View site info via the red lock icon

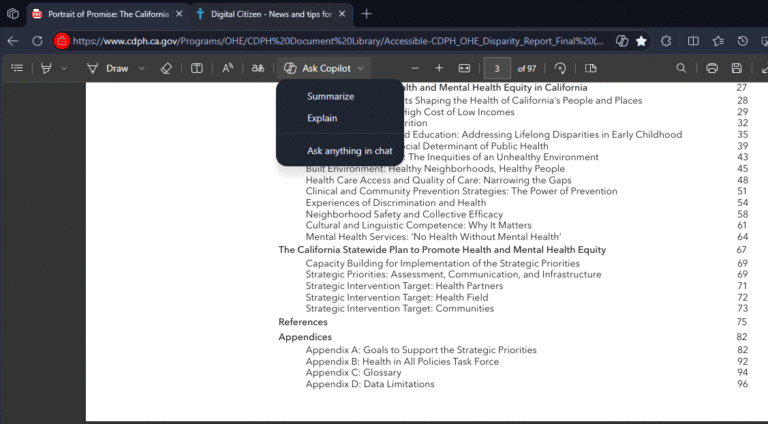click(x=62, y=41)
